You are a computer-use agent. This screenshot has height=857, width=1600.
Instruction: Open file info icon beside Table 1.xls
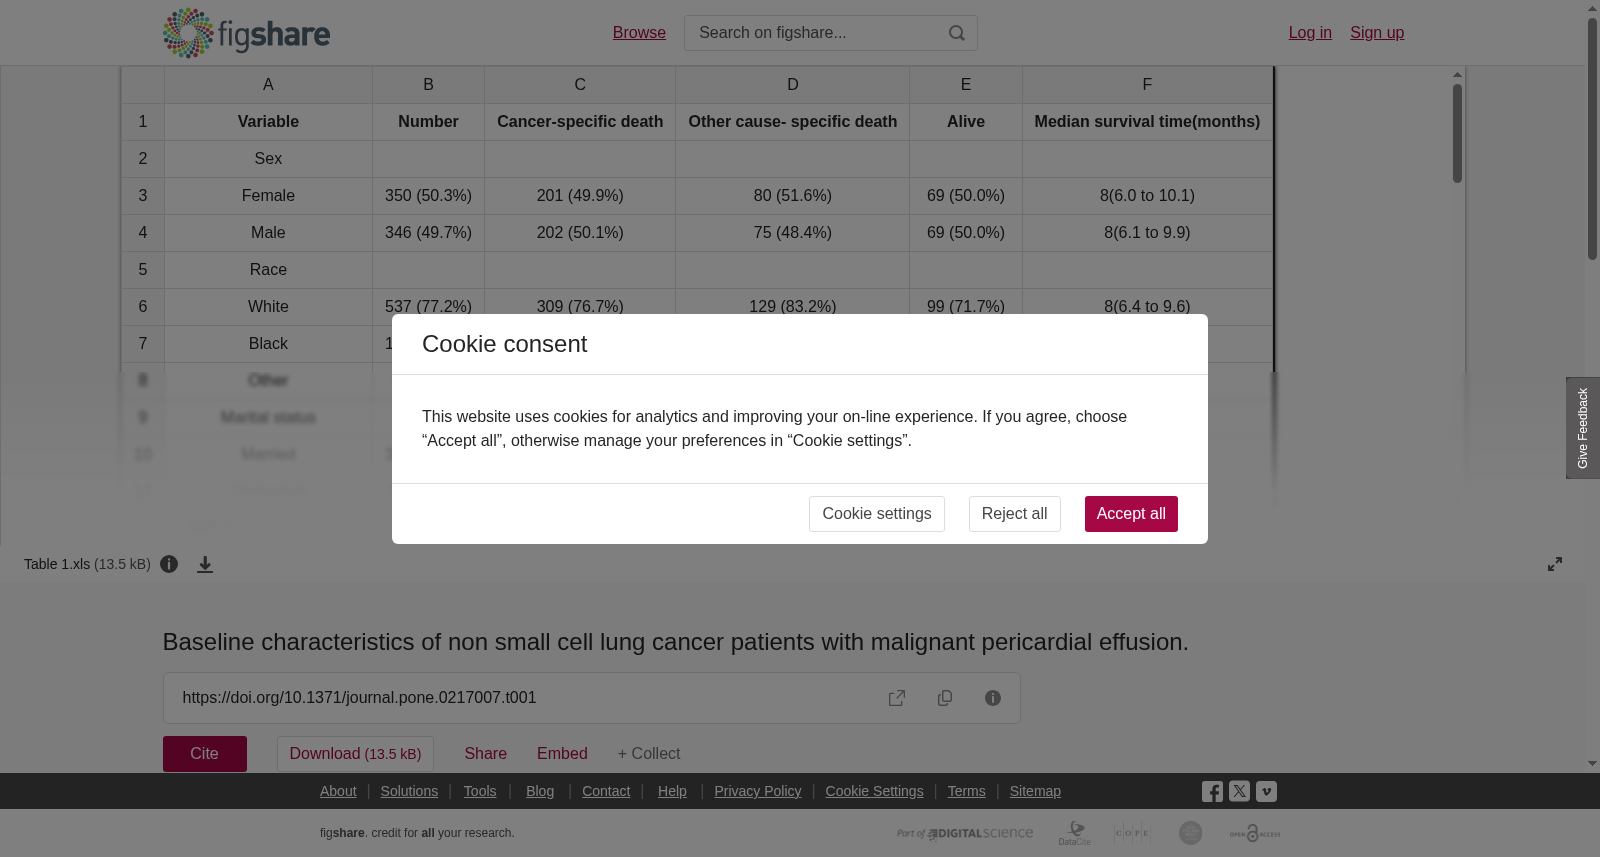click(x=169, y=564)
